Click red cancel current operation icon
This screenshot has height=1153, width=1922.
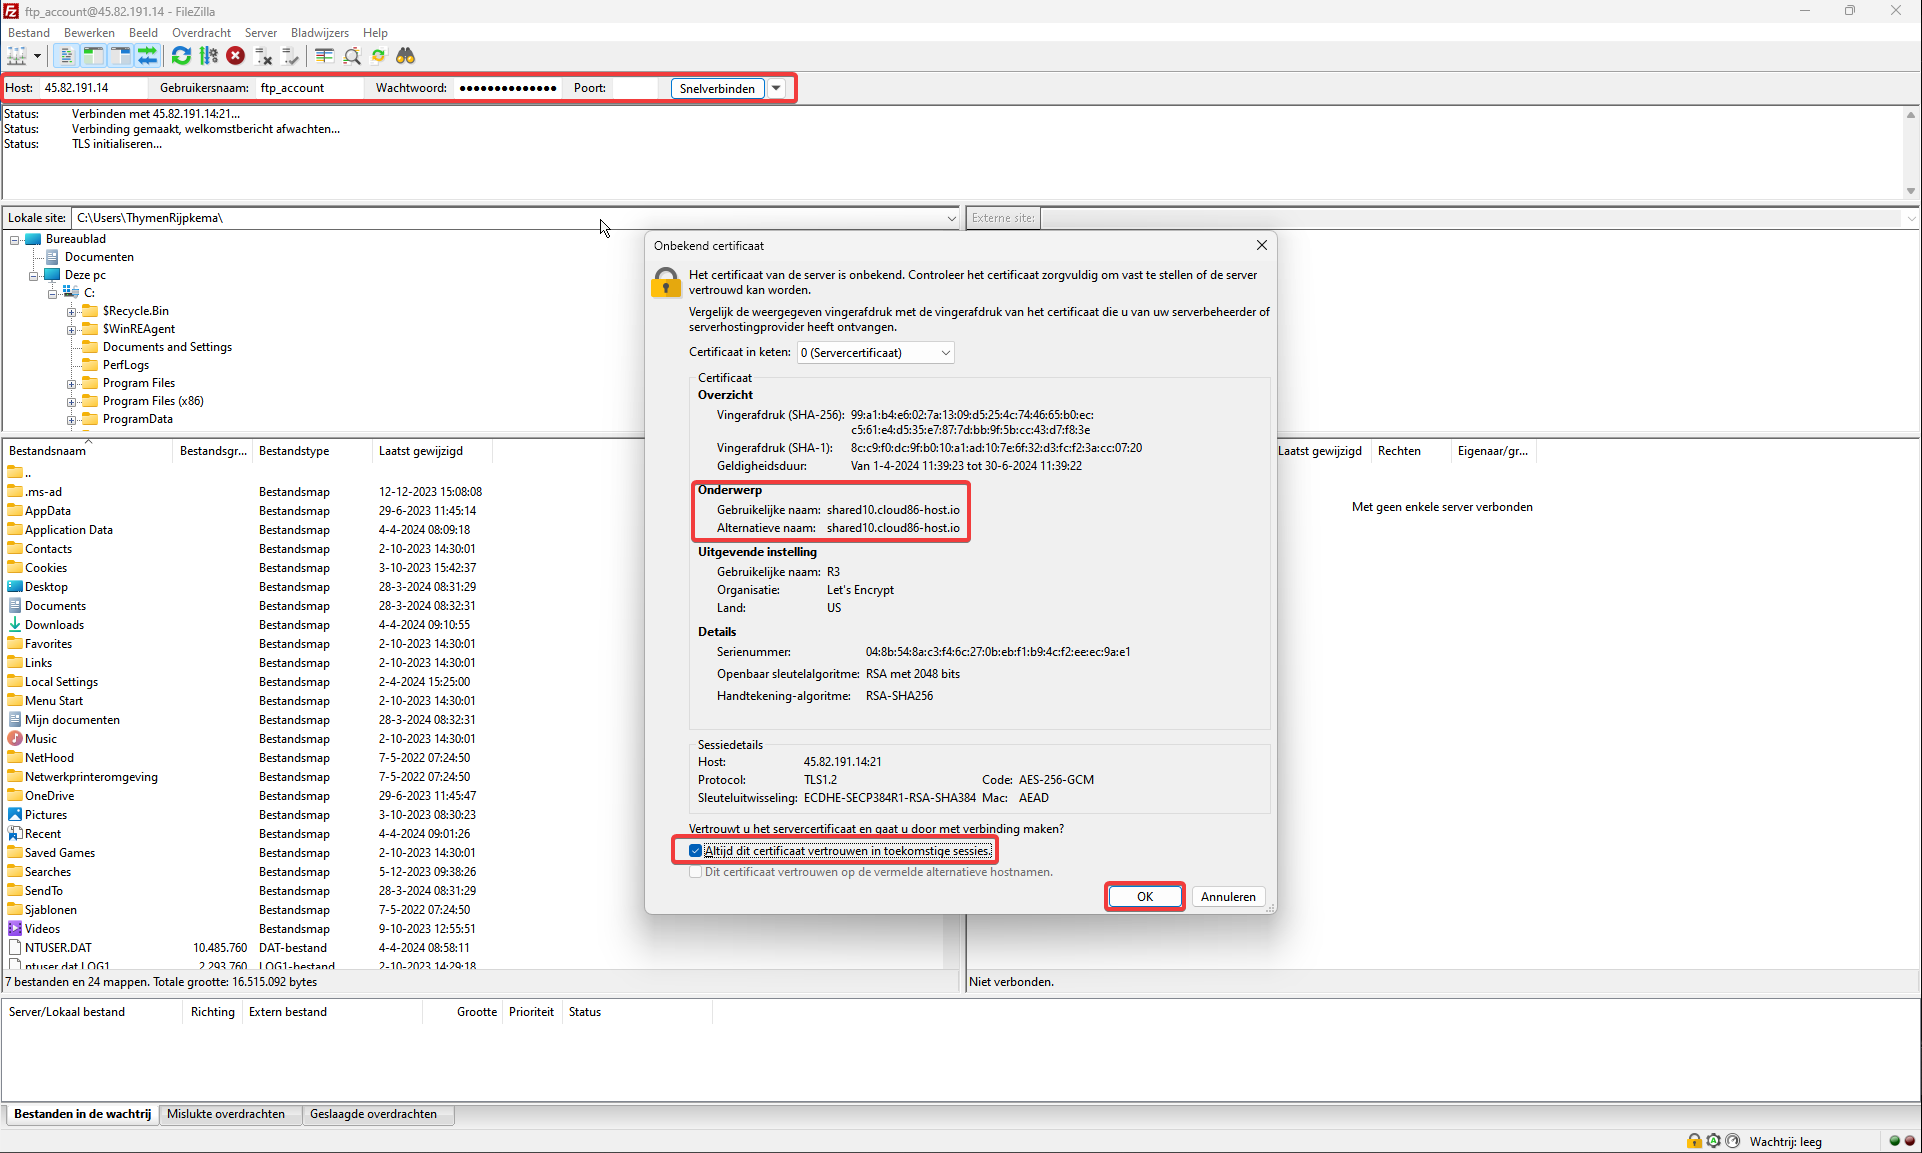tap(235, 56)
